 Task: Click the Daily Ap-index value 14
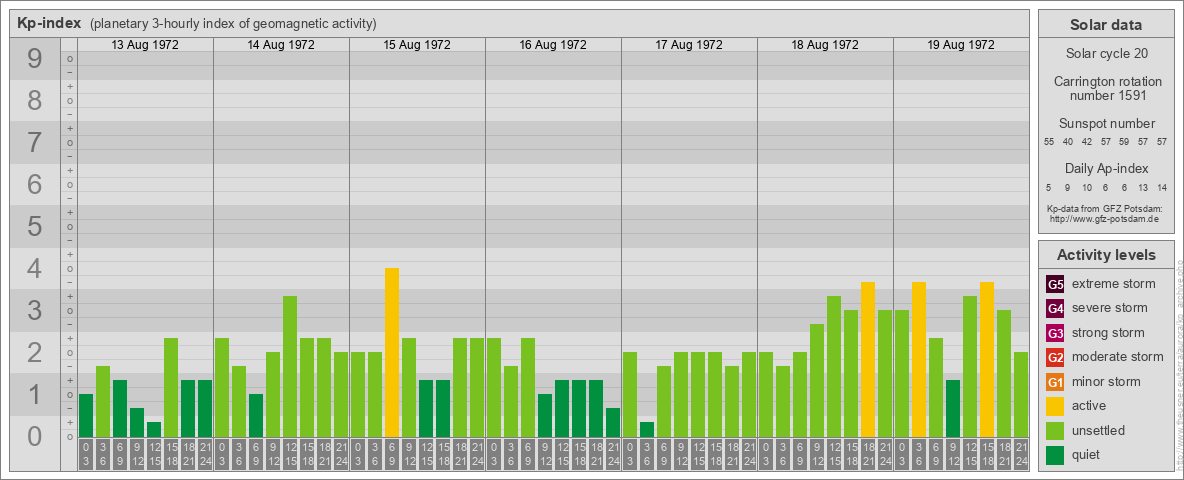[1161, 187]
